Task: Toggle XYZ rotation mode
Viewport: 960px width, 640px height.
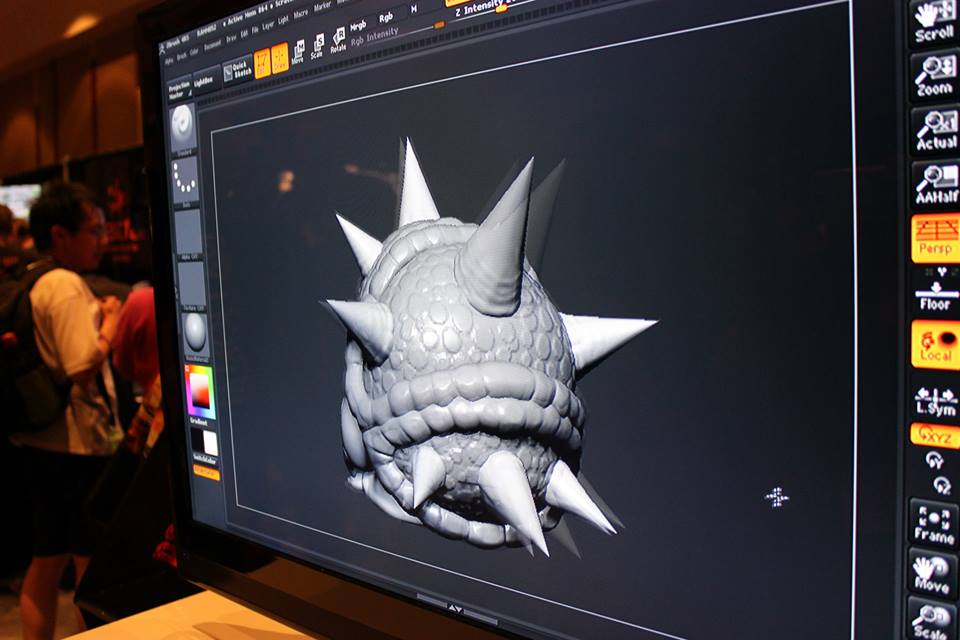Action: (x=935, y=435)
